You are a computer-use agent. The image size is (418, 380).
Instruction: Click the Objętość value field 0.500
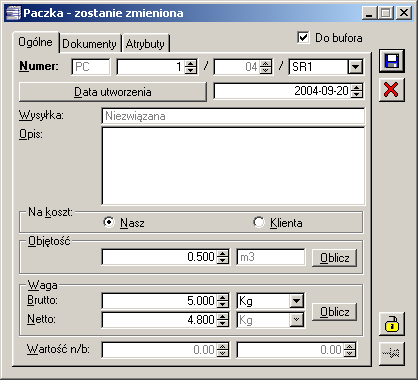coord(159,257)
